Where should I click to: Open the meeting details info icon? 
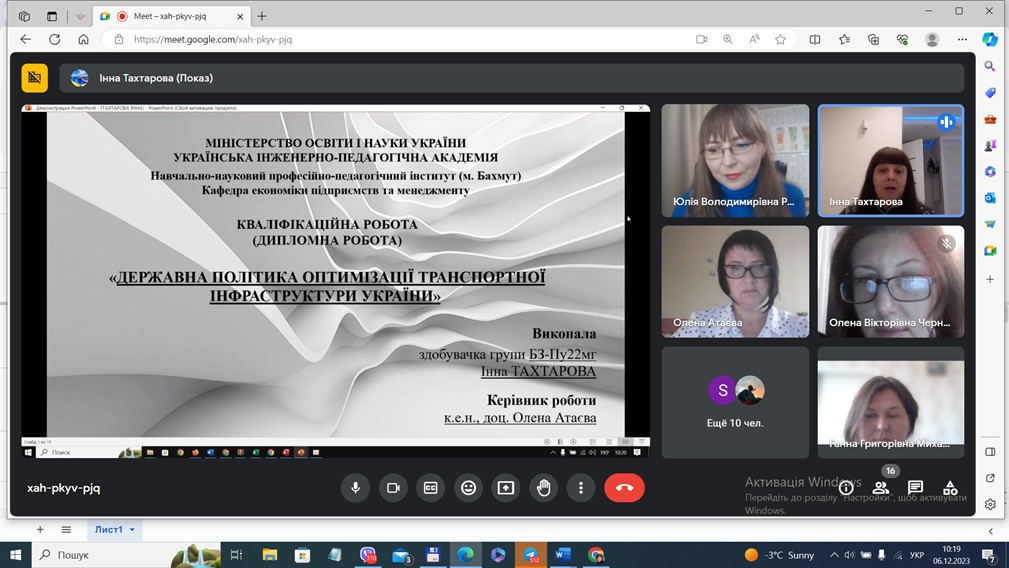pos(846,488)
